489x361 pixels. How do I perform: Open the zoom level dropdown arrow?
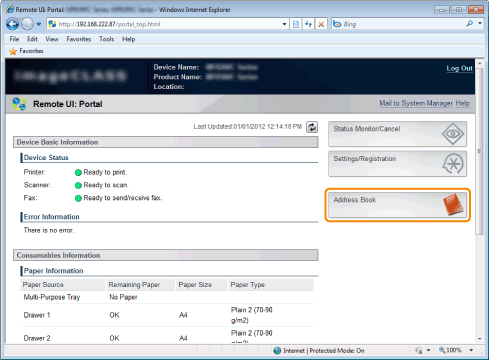471,350
